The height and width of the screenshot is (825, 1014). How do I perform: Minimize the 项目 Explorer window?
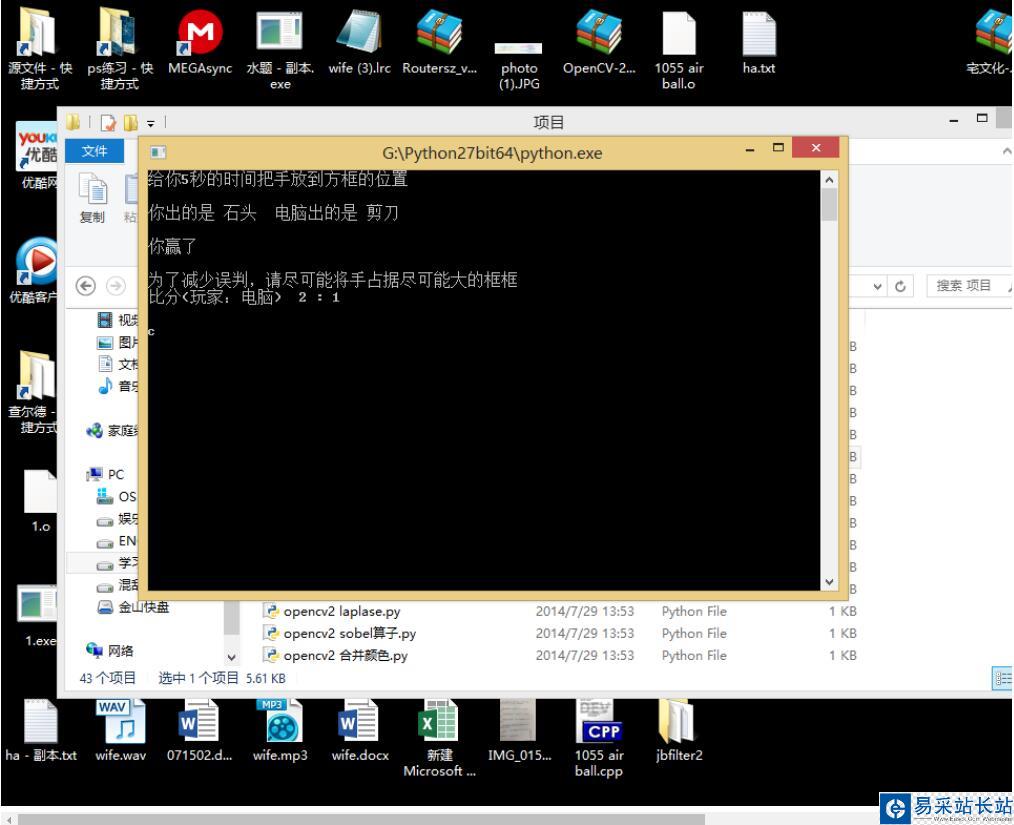pos(954,121)
